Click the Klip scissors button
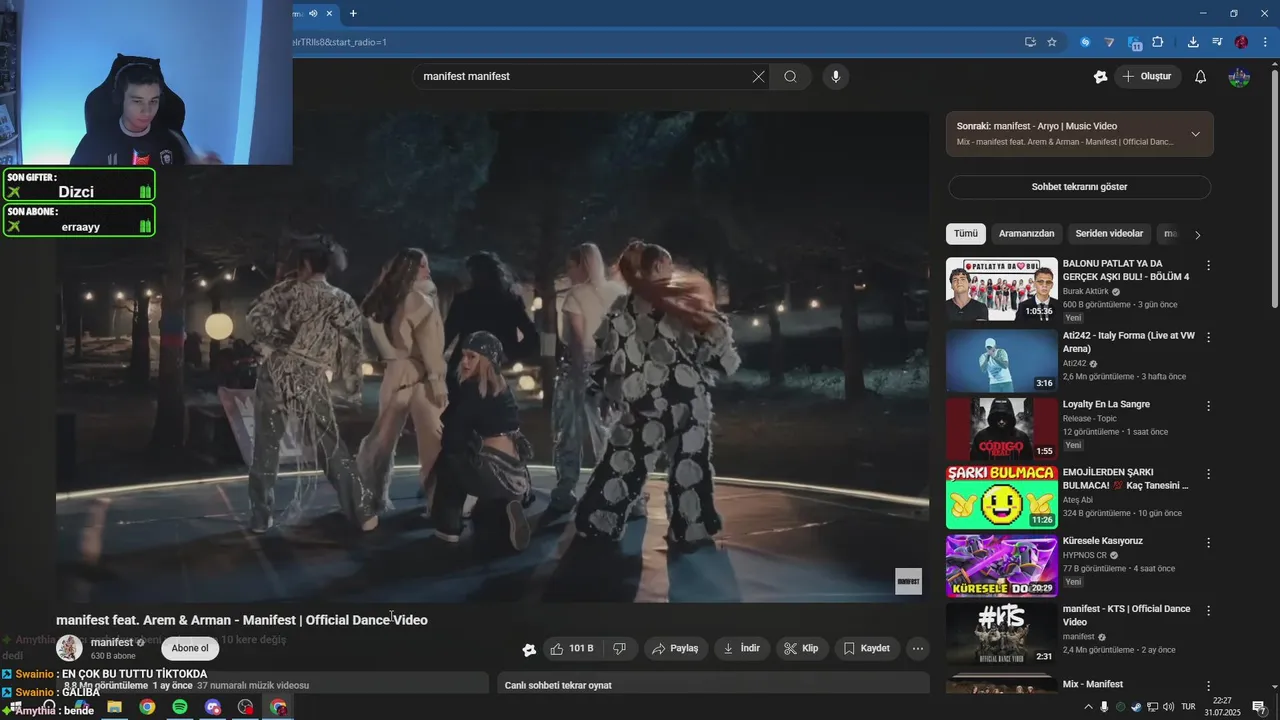Viewport: 1280px width, 720px height. click(x=801, y=649)
